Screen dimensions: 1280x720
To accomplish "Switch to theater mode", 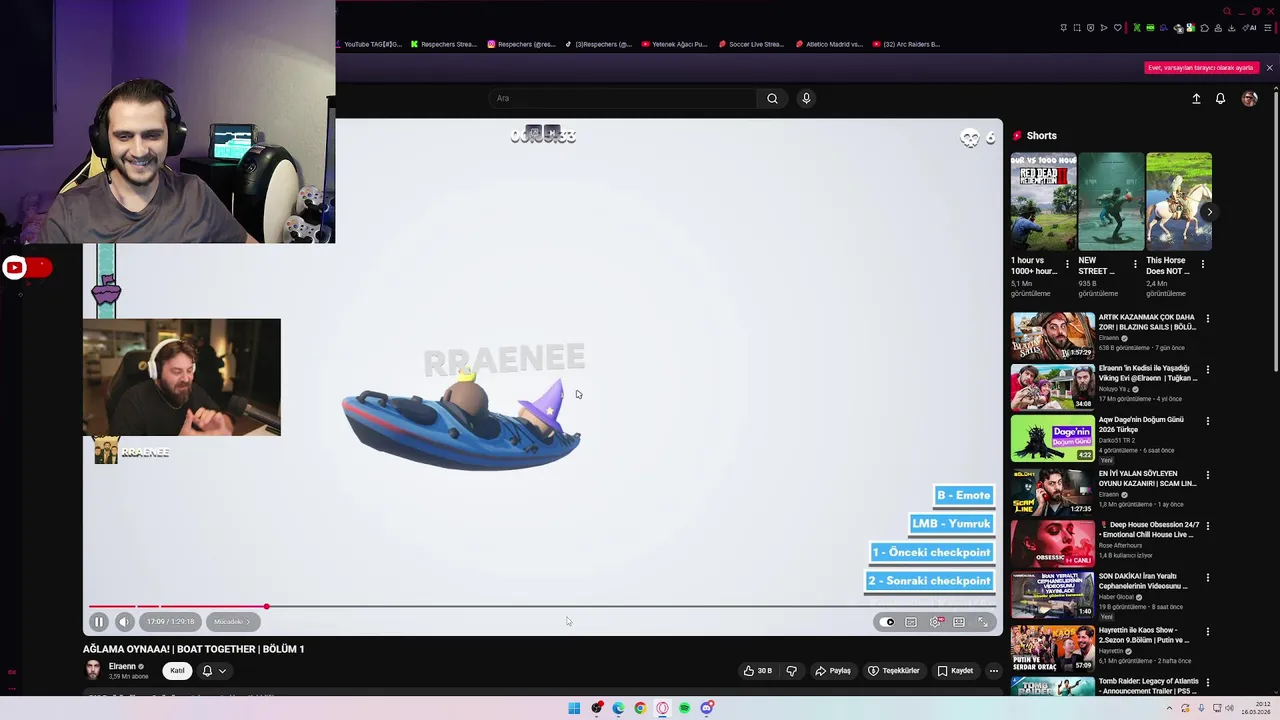I will tap(959, 622).
